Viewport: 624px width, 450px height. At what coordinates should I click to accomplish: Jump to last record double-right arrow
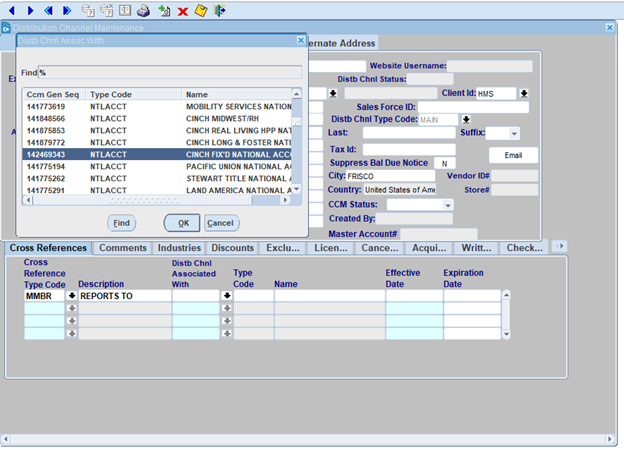pos(67,11)
